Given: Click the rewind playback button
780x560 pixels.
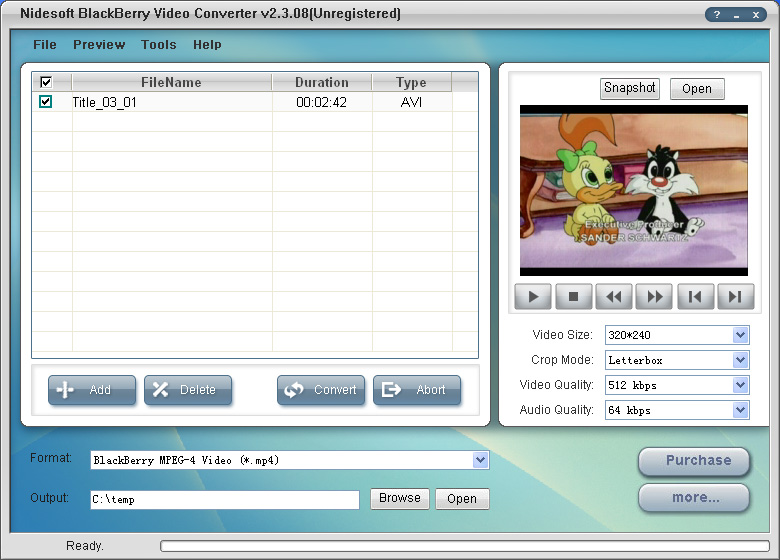Looking at the screenshot, I should (614, 296).
